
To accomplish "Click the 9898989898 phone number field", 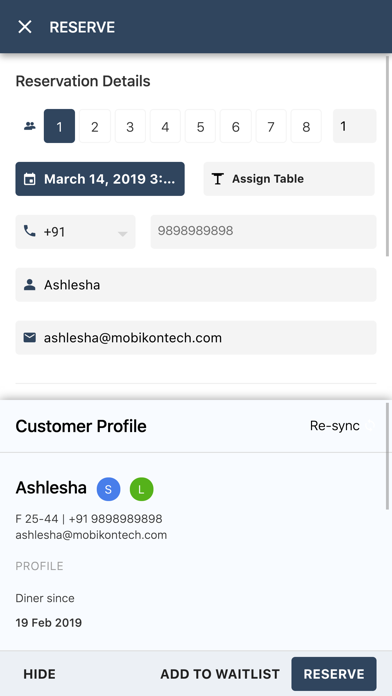I will tap(263, 232).
